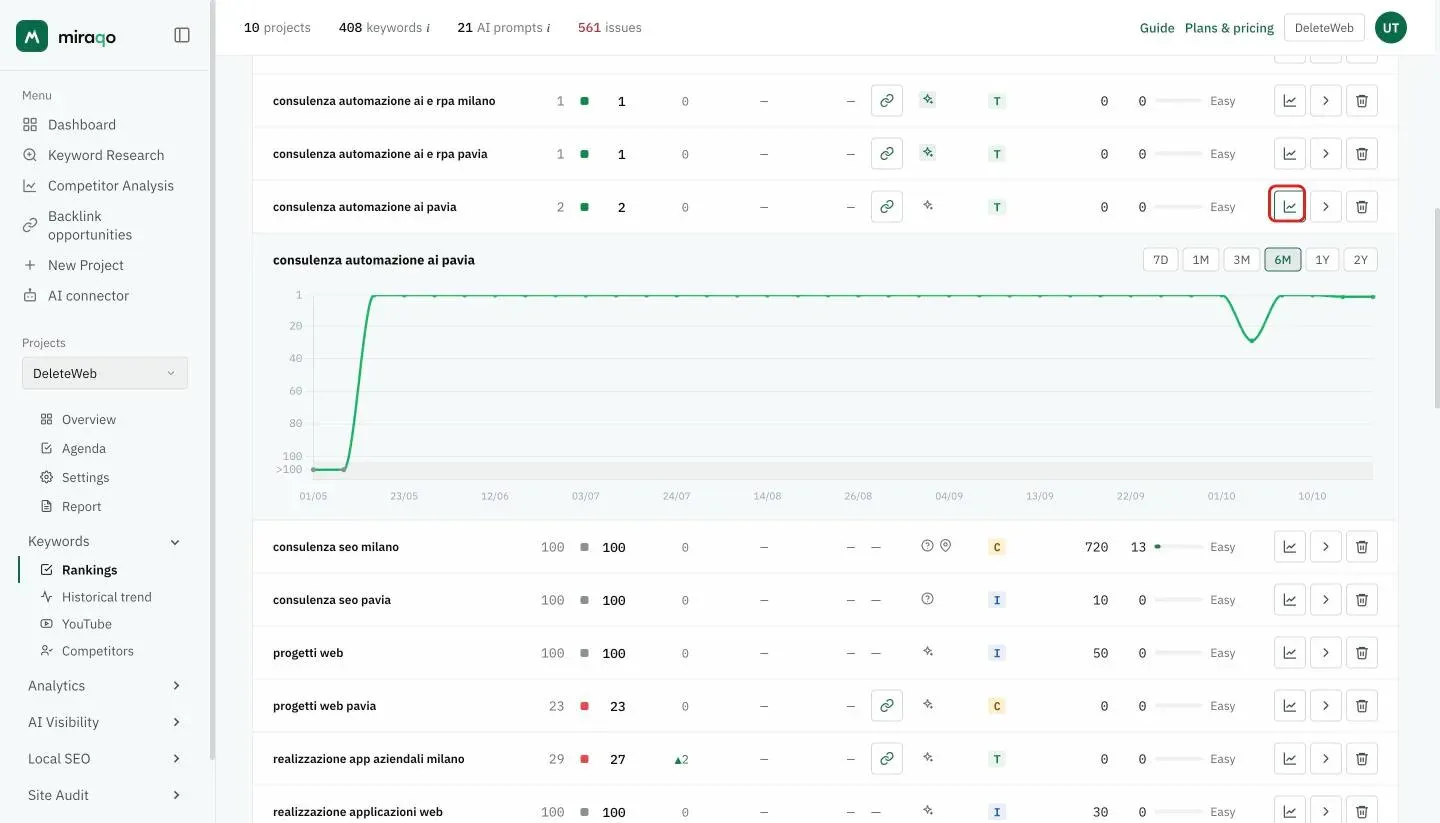Open link icon for consulenza automazione ai pavia
The image size is (1440, 823).
[x=887, y=206]
